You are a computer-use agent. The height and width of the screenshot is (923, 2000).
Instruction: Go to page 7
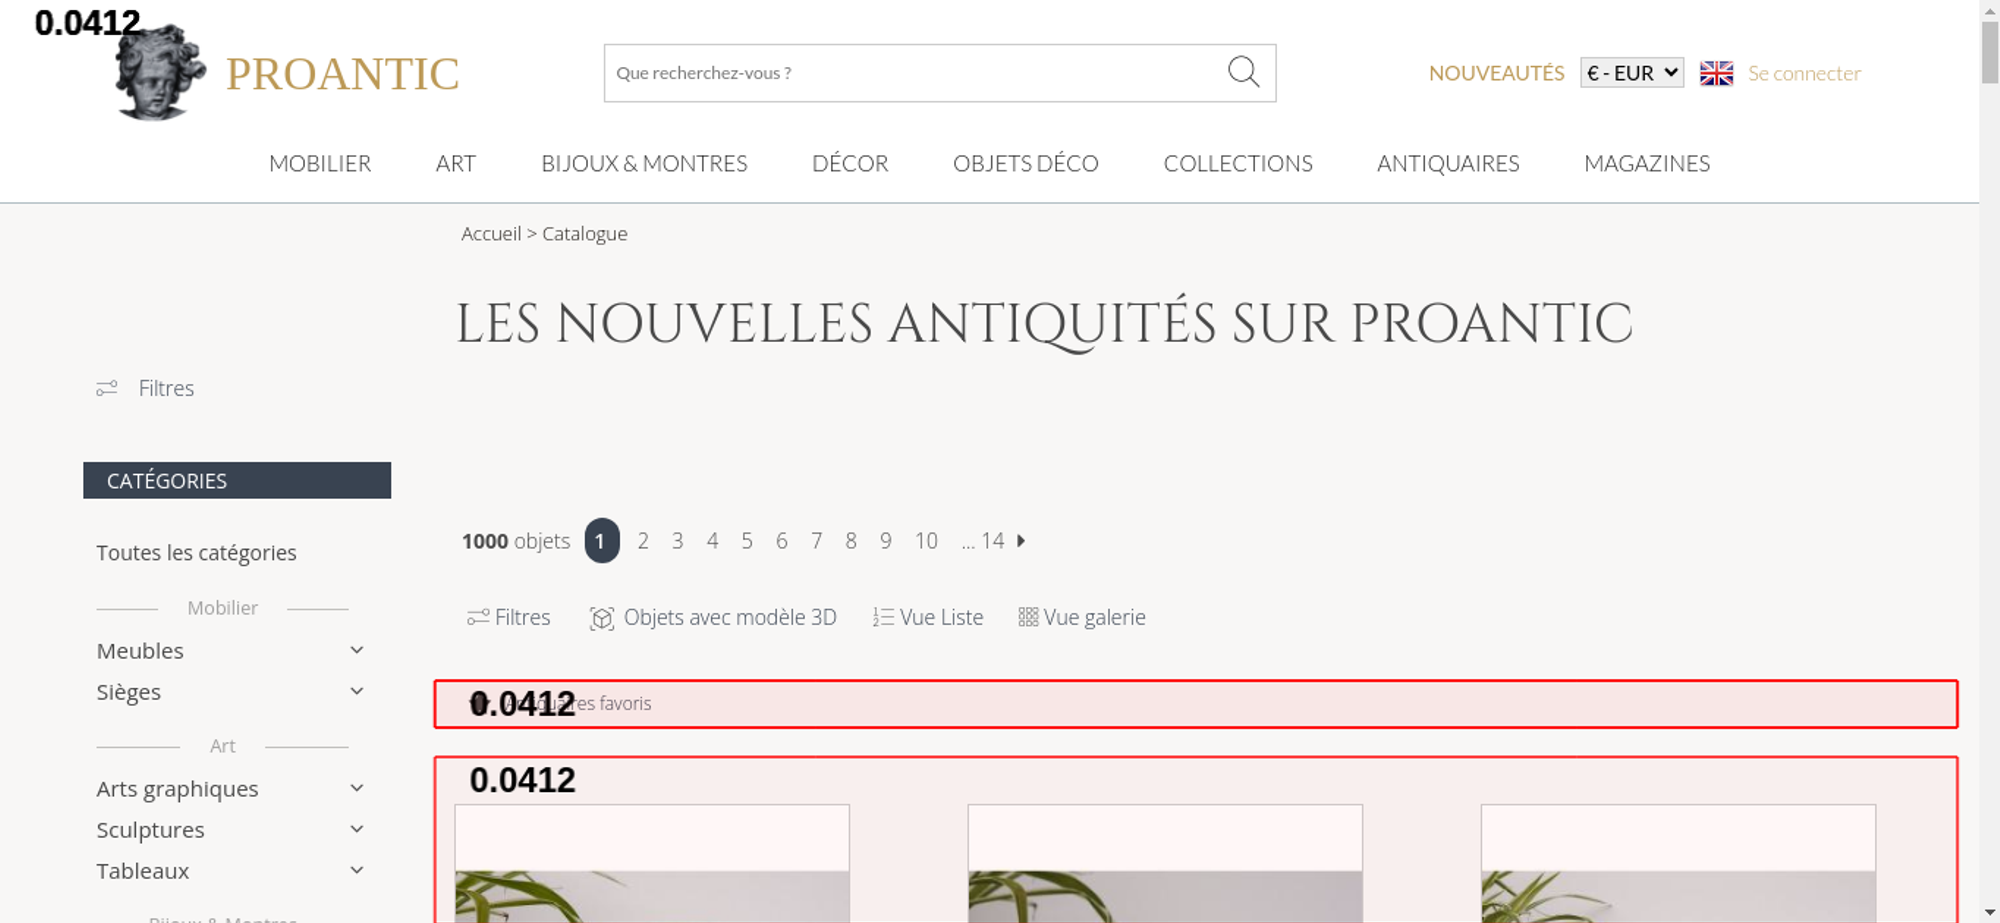click(816, 541)
